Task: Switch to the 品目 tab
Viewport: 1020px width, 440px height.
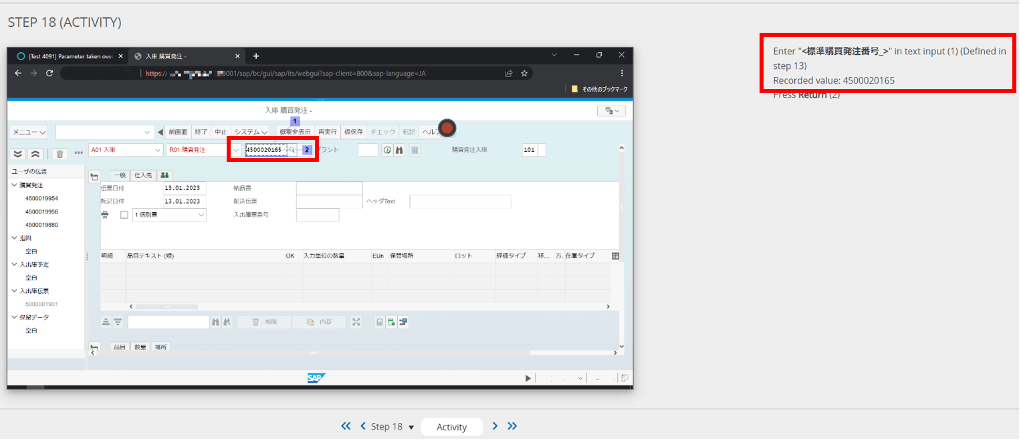Action: coord(118,348)
